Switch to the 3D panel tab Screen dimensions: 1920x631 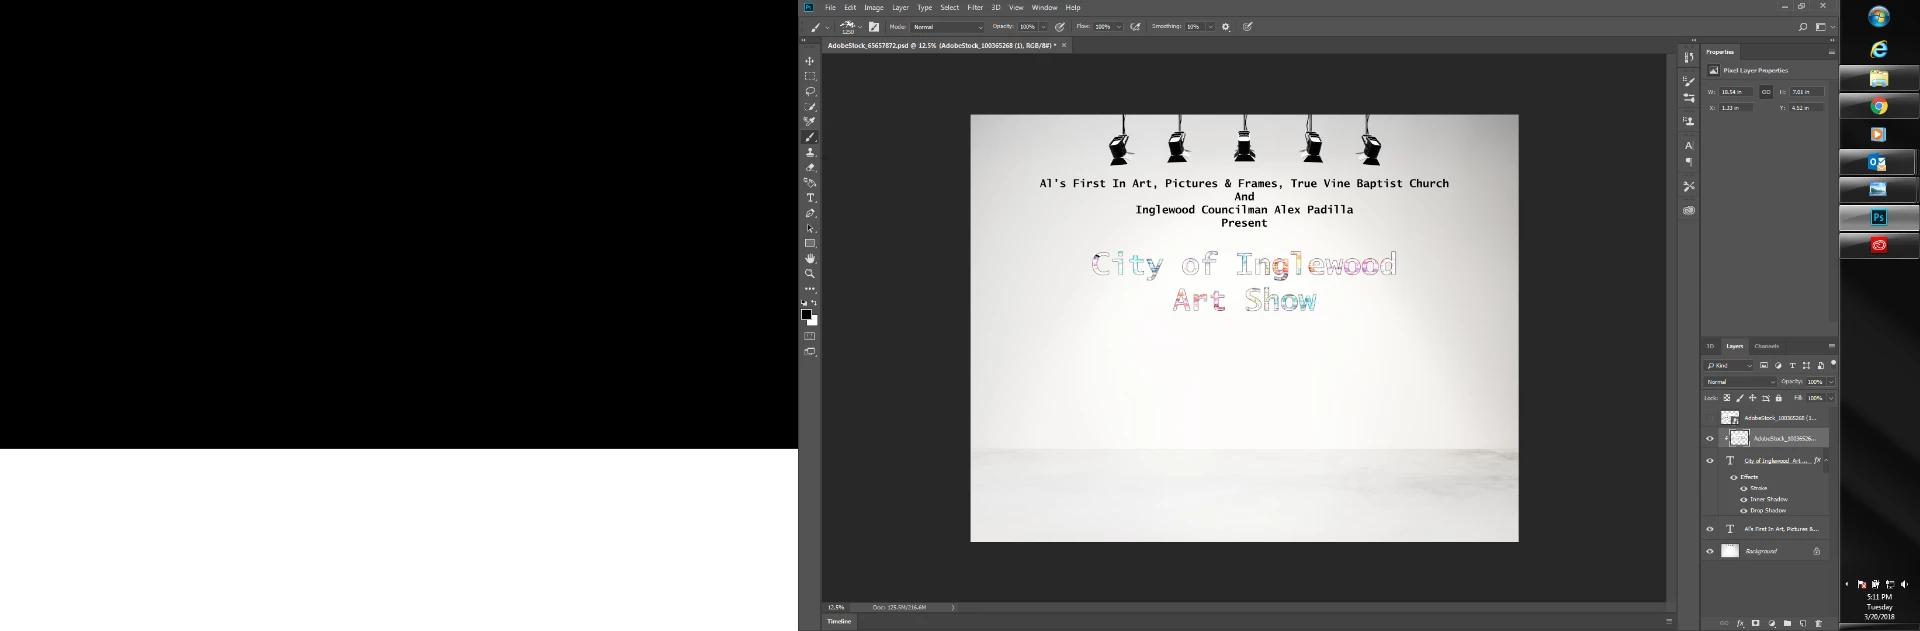pos(1710,346)
